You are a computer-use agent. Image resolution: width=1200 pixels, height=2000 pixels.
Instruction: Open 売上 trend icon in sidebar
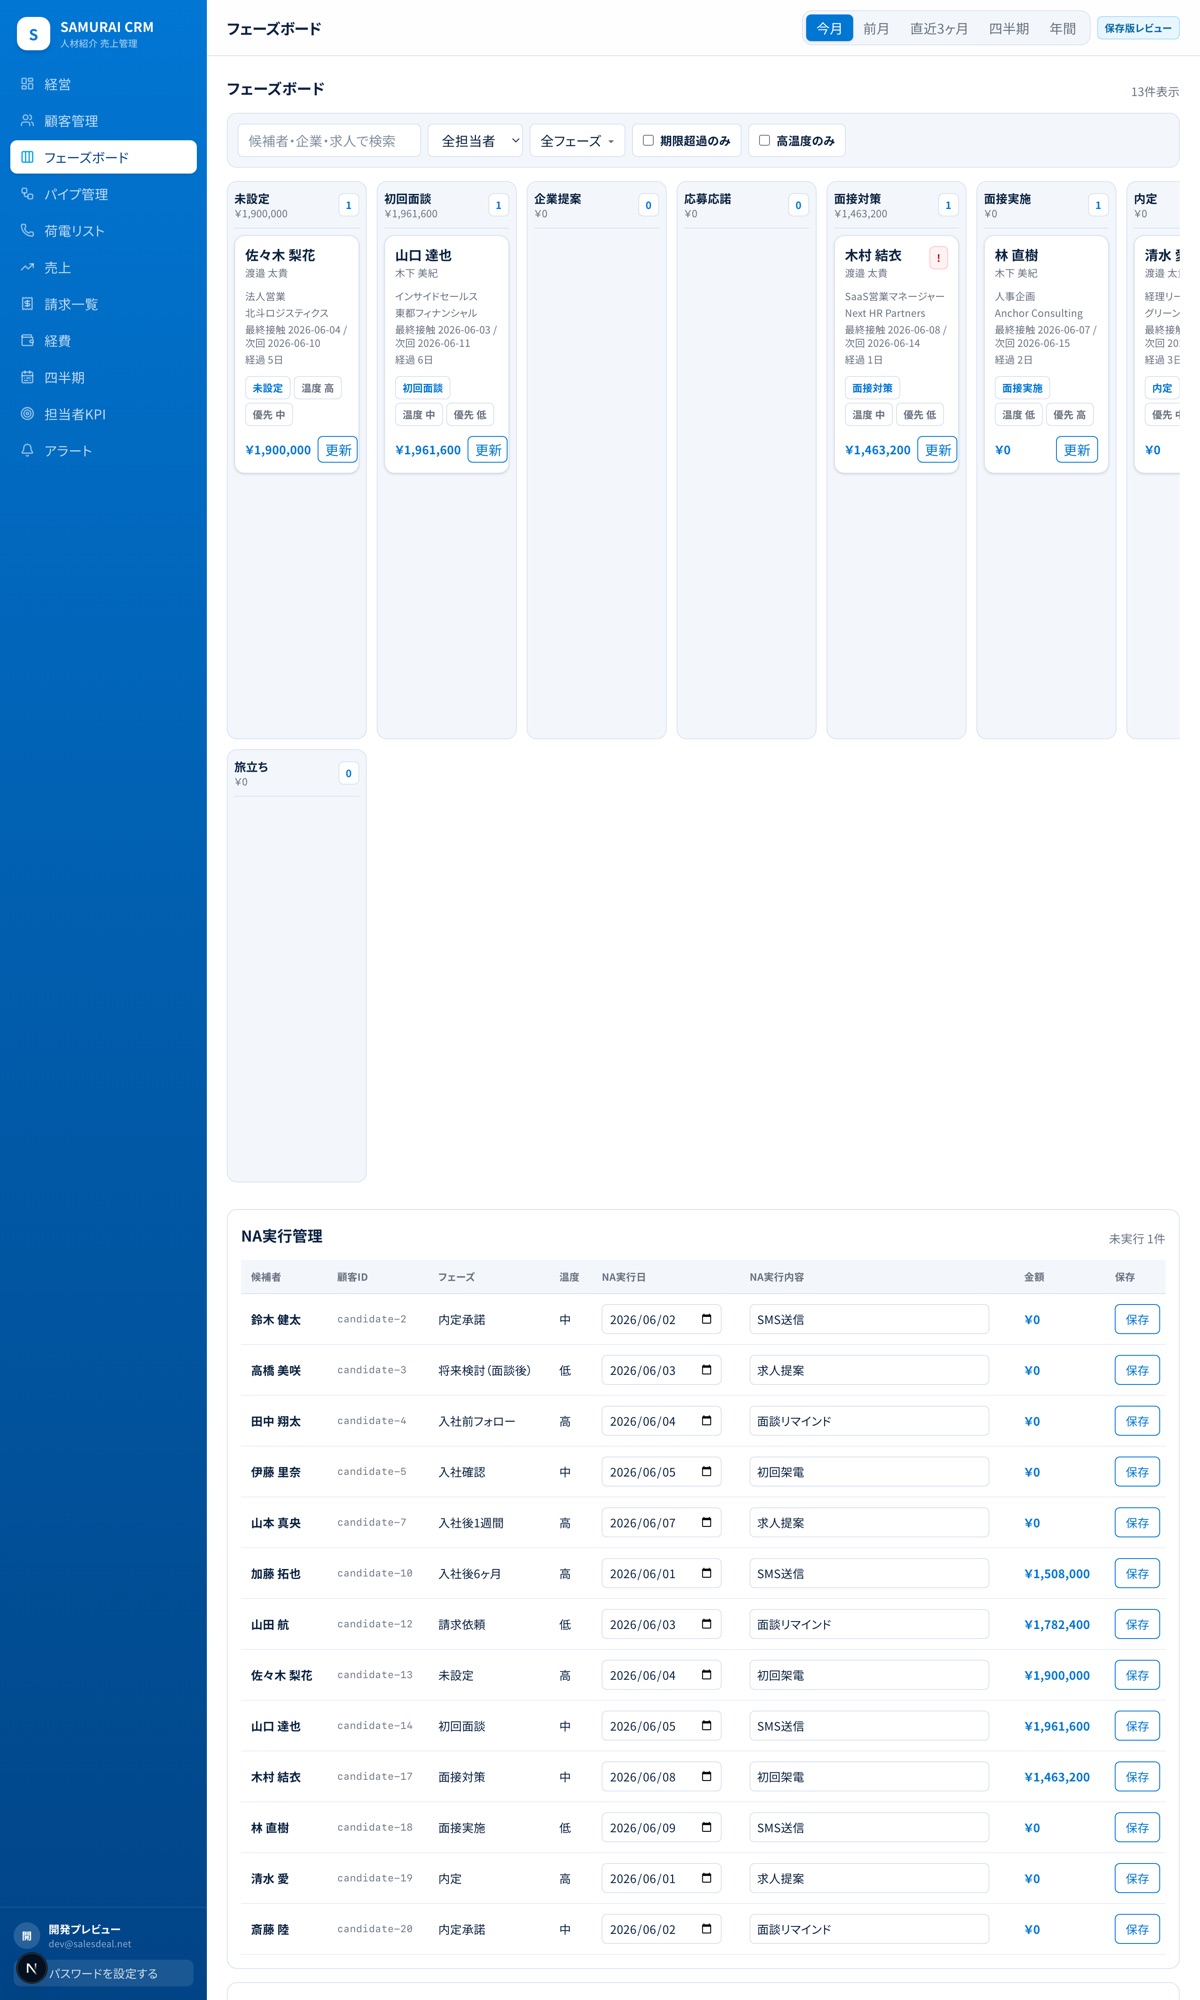point(27,267)
